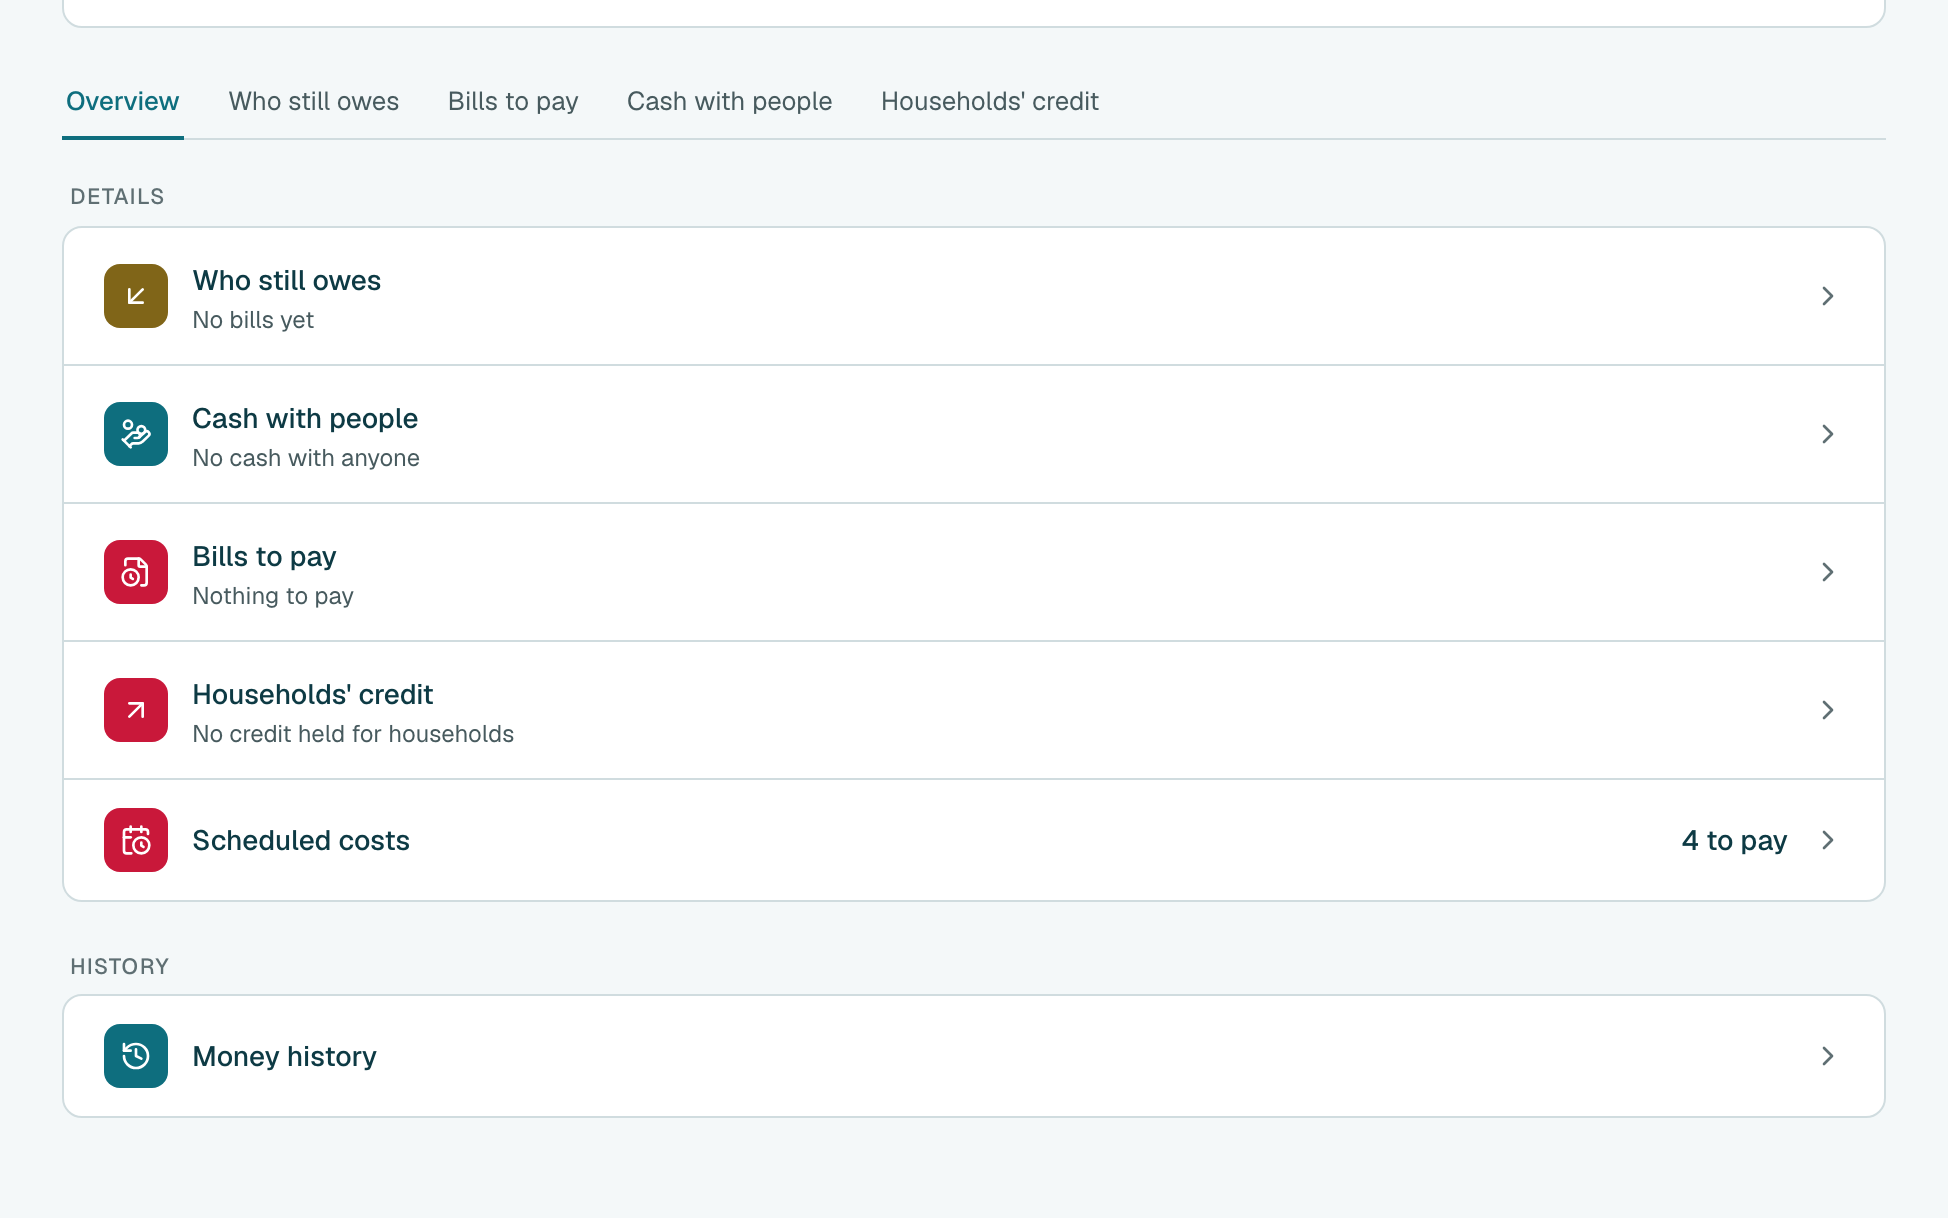Screen dimensions: 1948x1218
Task: Open the Money history title
Action: coord(284,1056)
